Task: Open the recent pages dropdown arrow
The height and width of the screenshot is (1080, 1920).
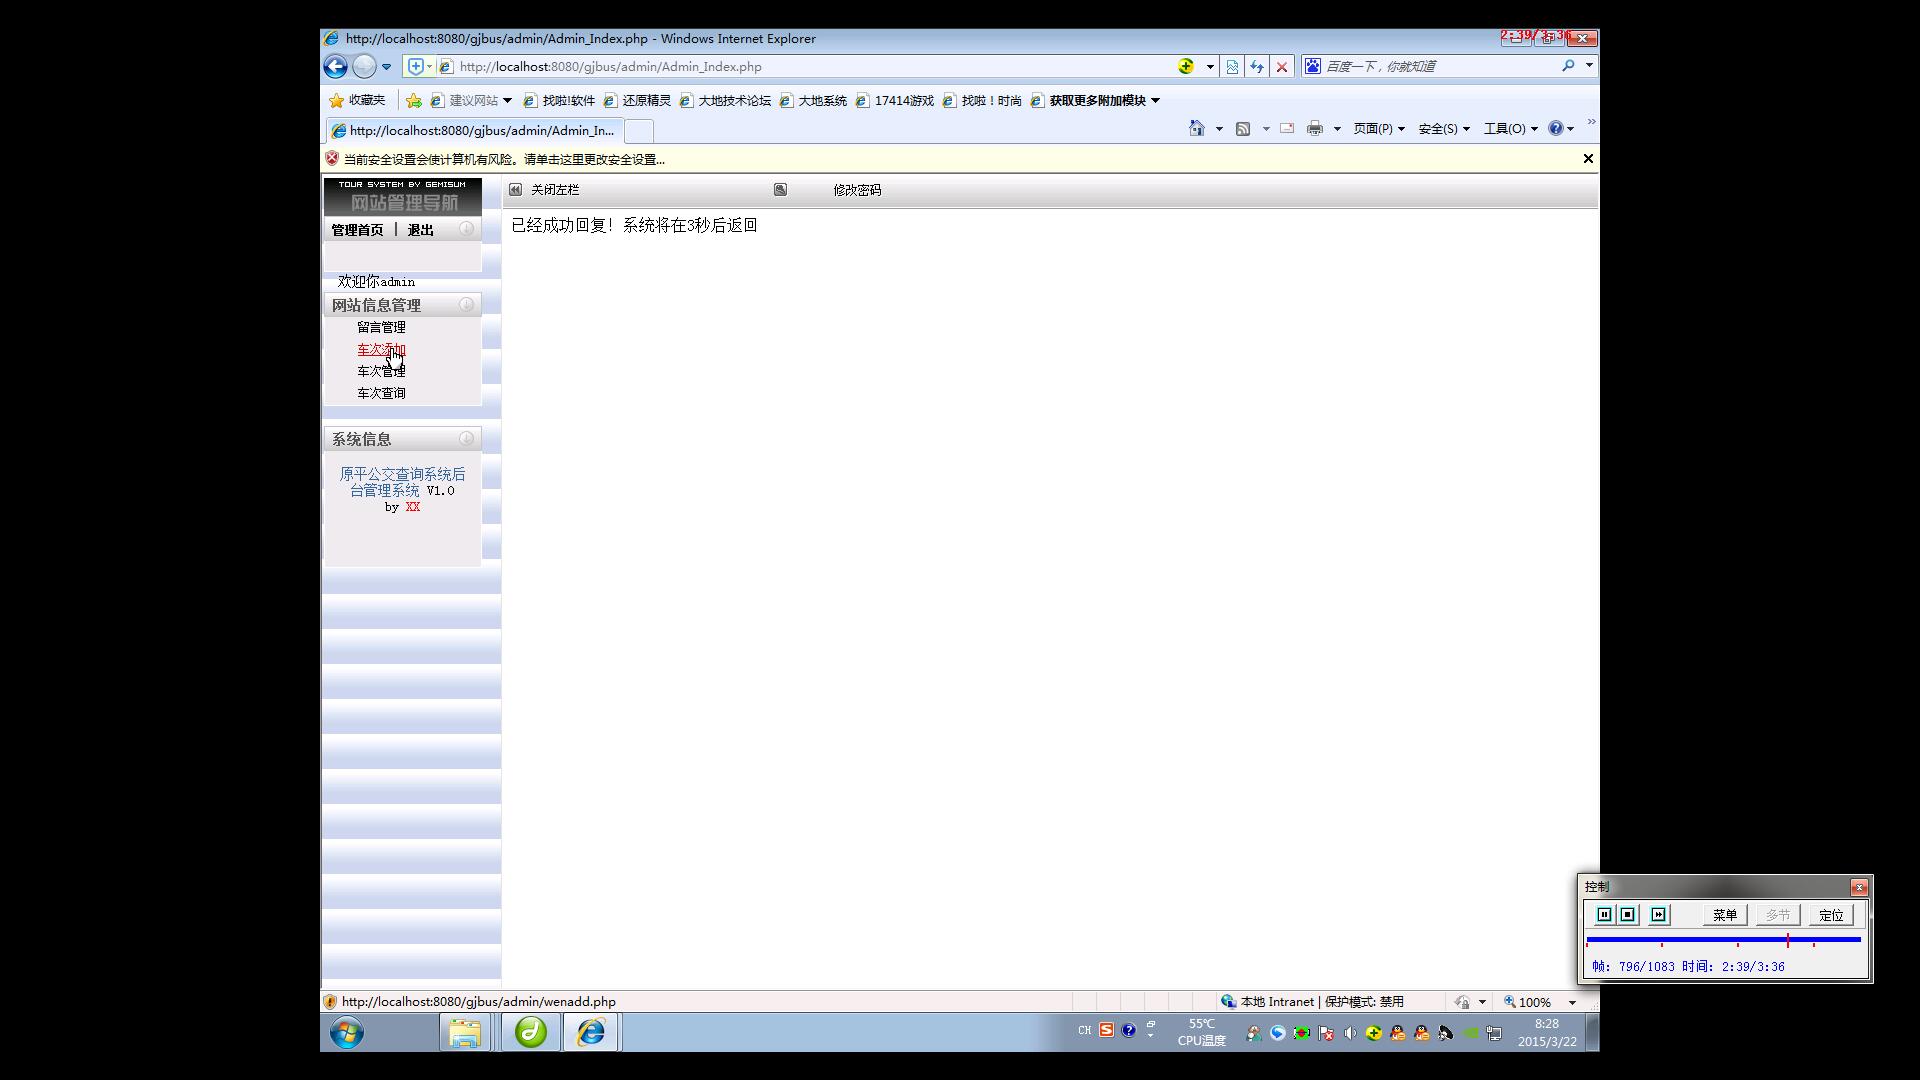Action: (x=386, y=67)
